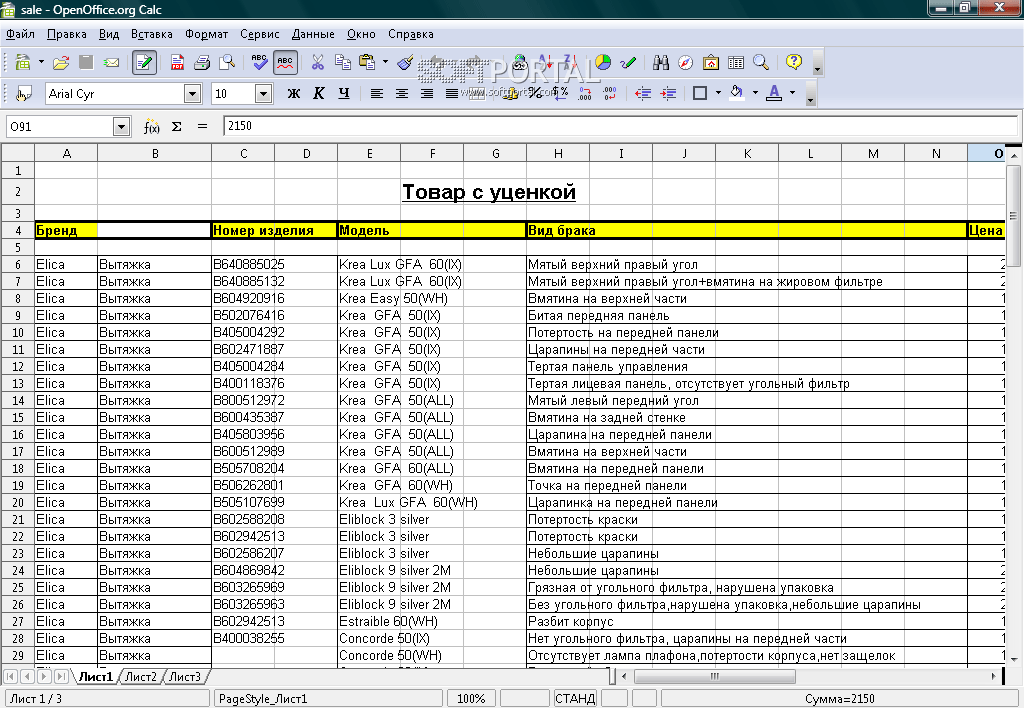Screen dimensions: 1024x708
Task: Open the Background Color dropdown arrow
Action: coord(756,93)
